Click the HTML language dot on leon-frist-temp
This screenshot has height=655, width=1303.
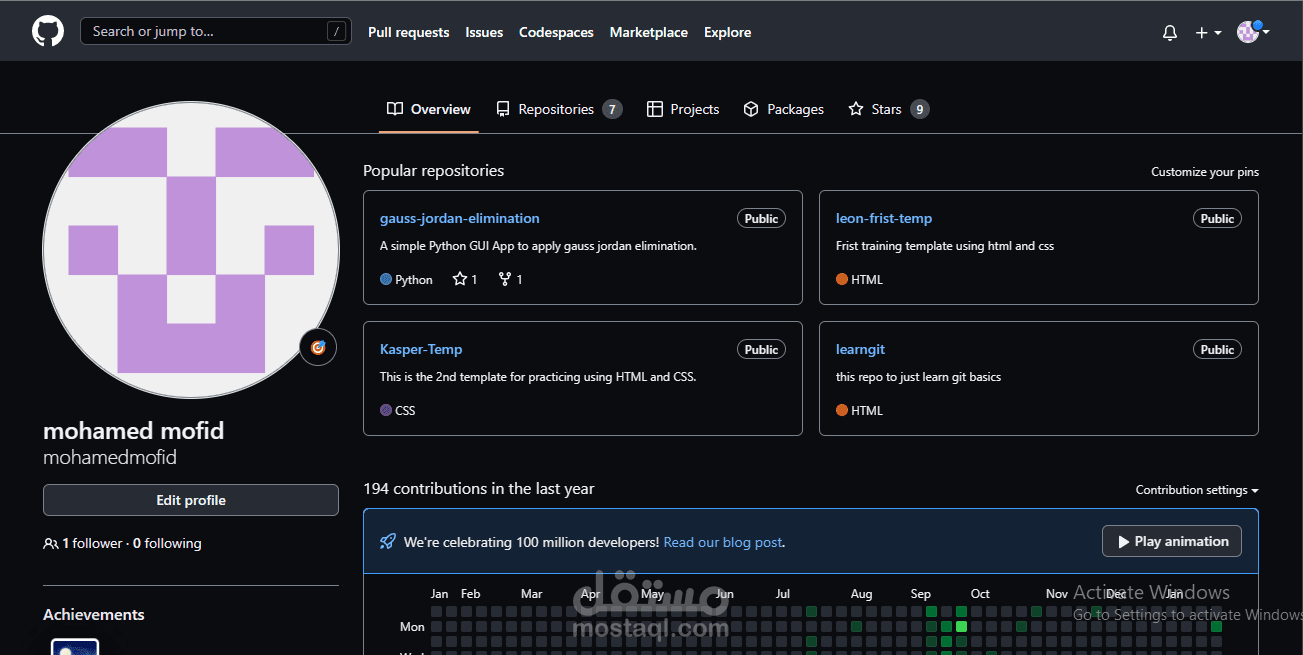(842, 279)
